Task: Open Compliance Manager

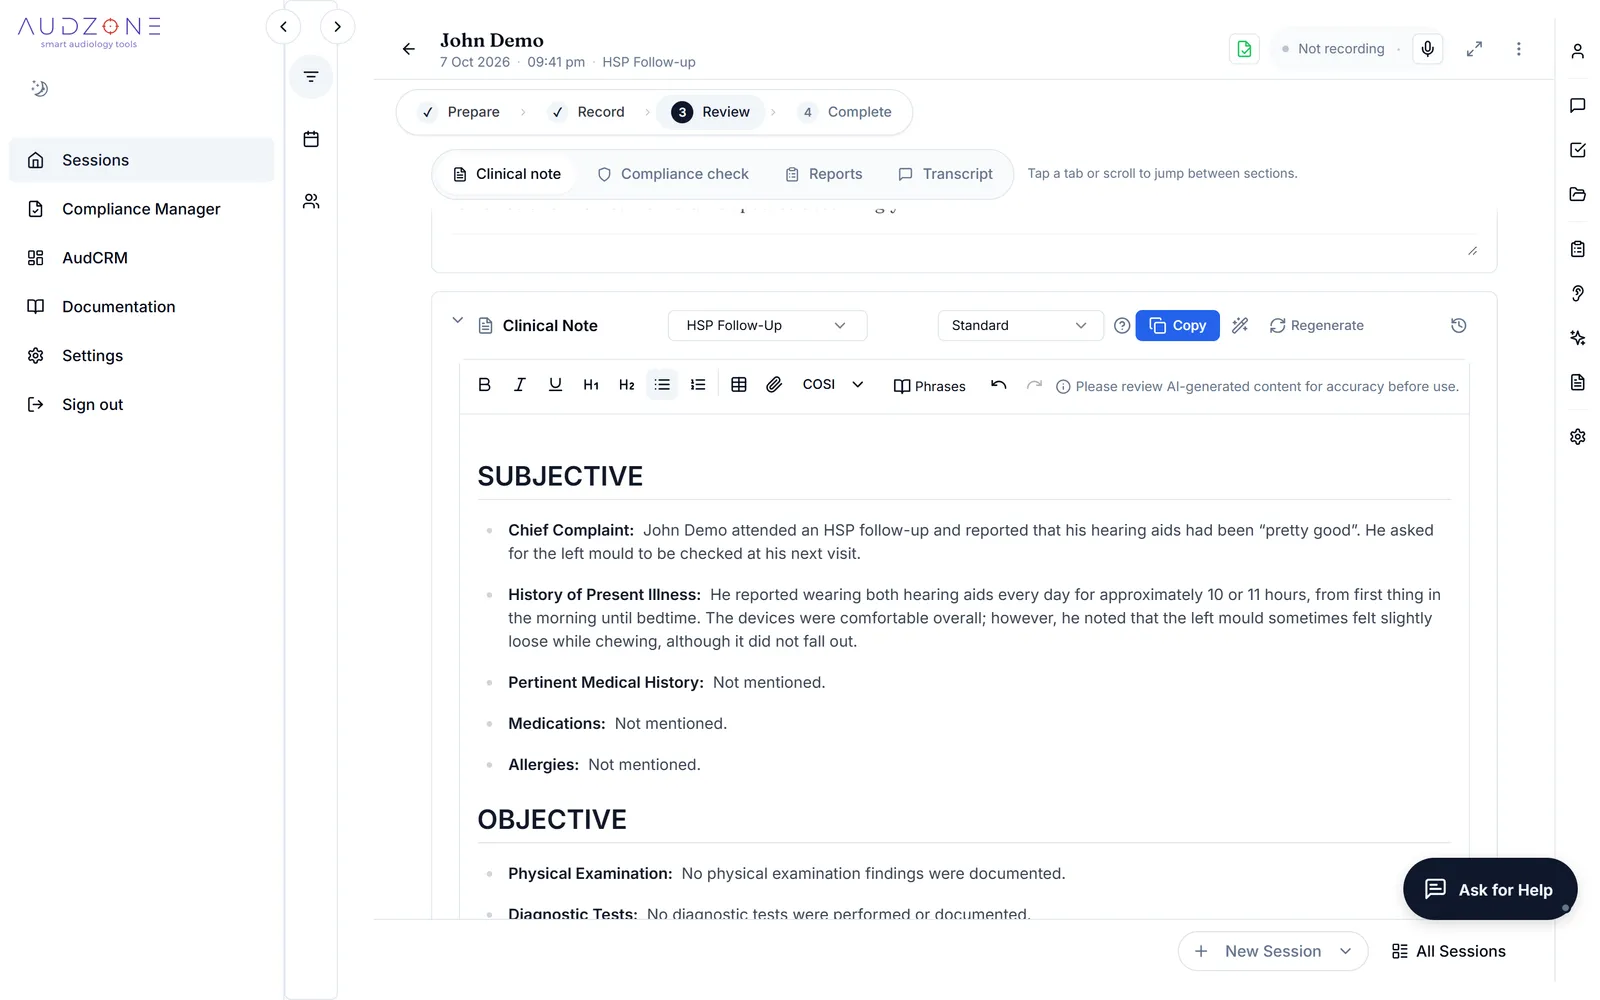Action: 141,209
